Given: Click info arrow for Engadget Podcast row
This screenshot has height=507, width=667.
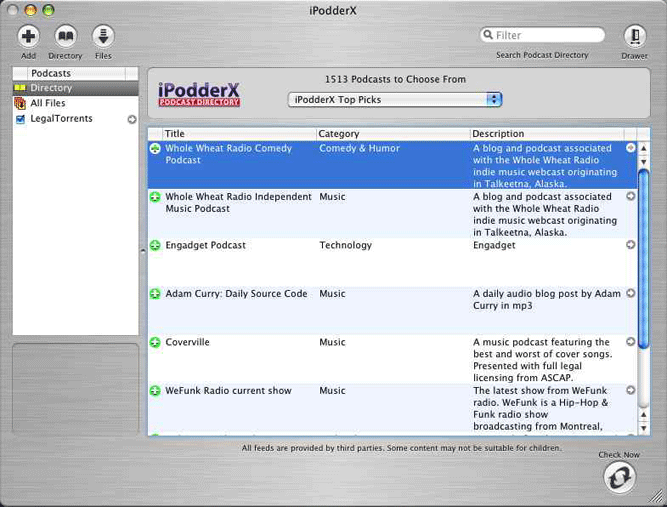Looking at the screenshot, I should pyautogui.click(x=631, y=245).
